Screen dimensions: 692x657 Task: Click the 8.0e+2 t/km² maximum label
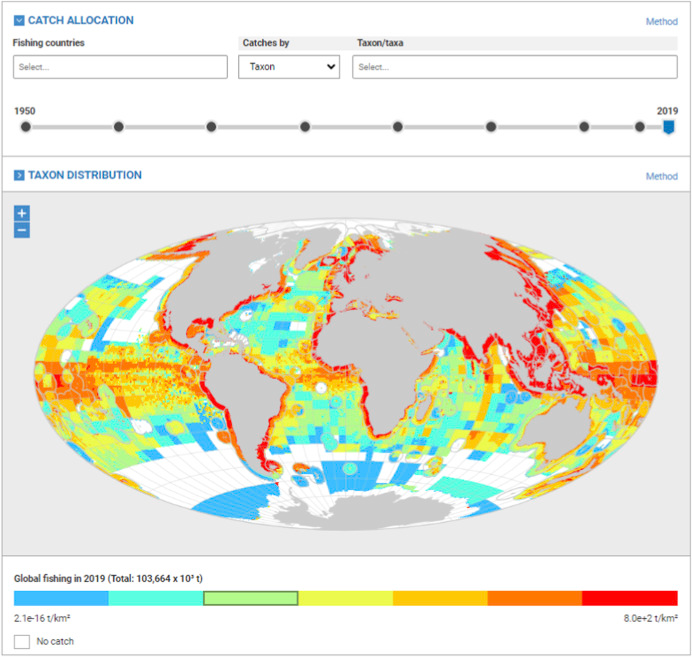tap(651, 618)
